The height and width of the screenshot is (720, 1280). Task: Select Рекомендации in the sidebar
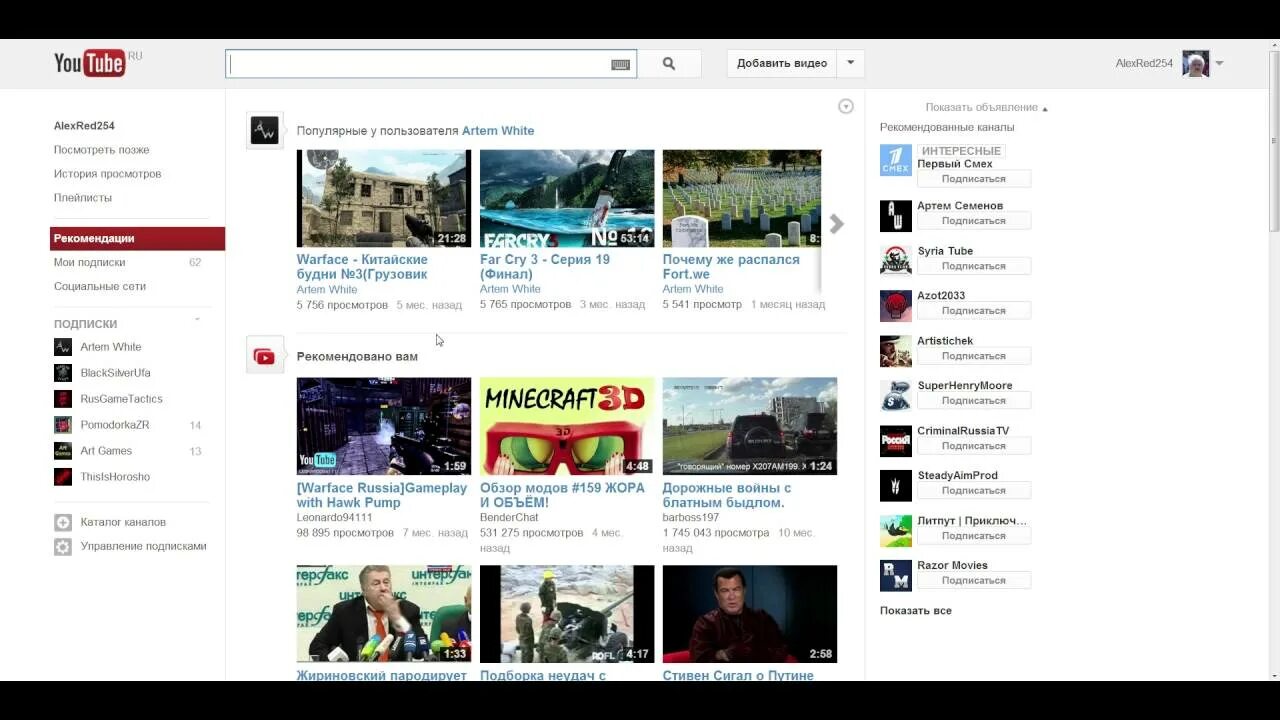pyautogui.click(x=137, y=238)
